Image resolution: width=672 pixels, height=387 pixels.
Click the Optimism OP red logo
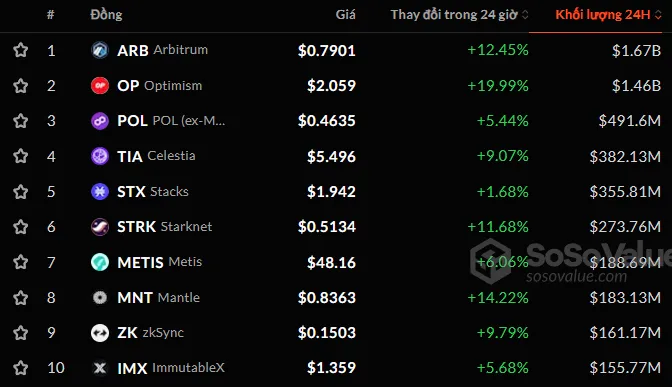pyautogui.click(x=100, y=86)
